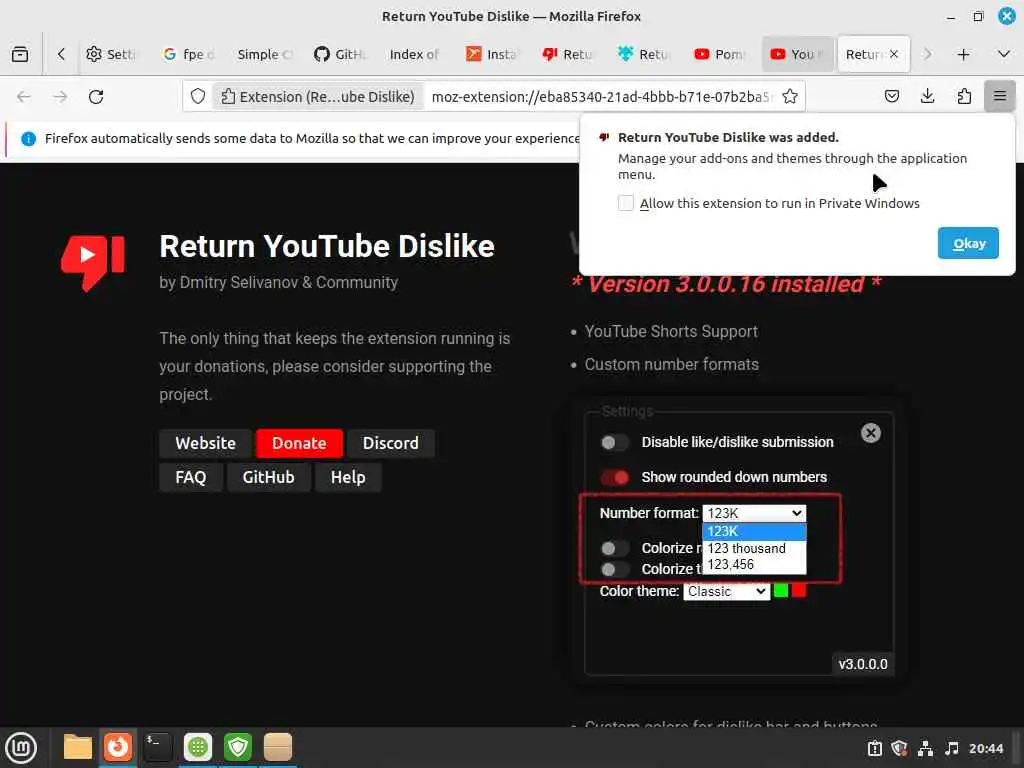Switch to the Pom YouTube tab
Image resolution: width=1024 pixels, height=768 pixels.
720,54
